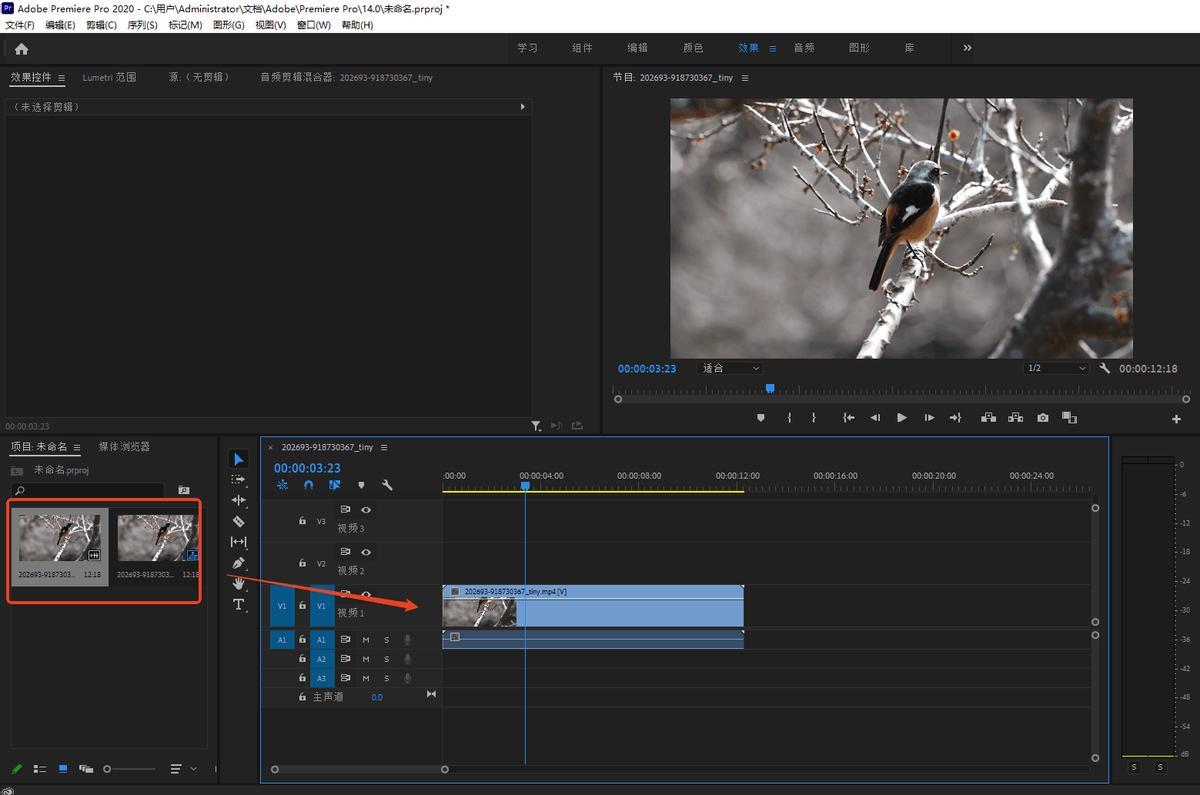Open the 序列(S) menu
Screen dimensions: 1200x795
142,25
